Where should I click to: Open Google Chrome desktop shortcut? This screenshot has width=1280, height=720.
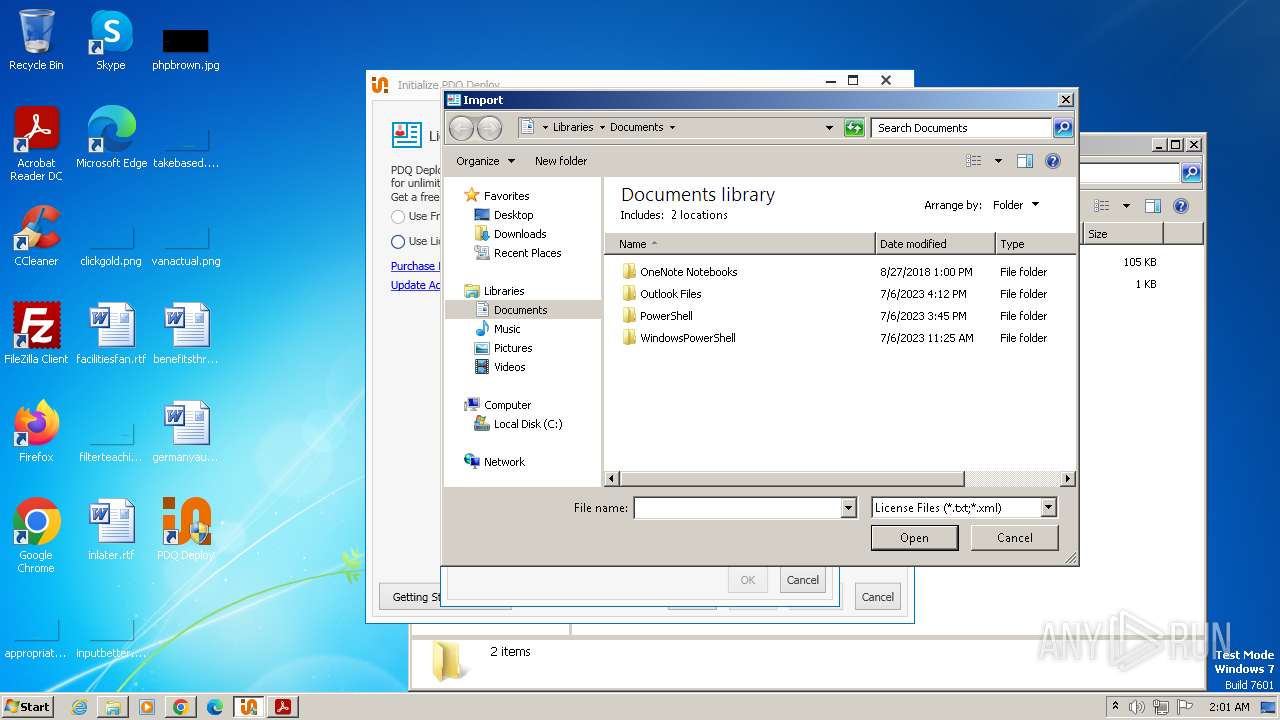click(x=36, y=535)
